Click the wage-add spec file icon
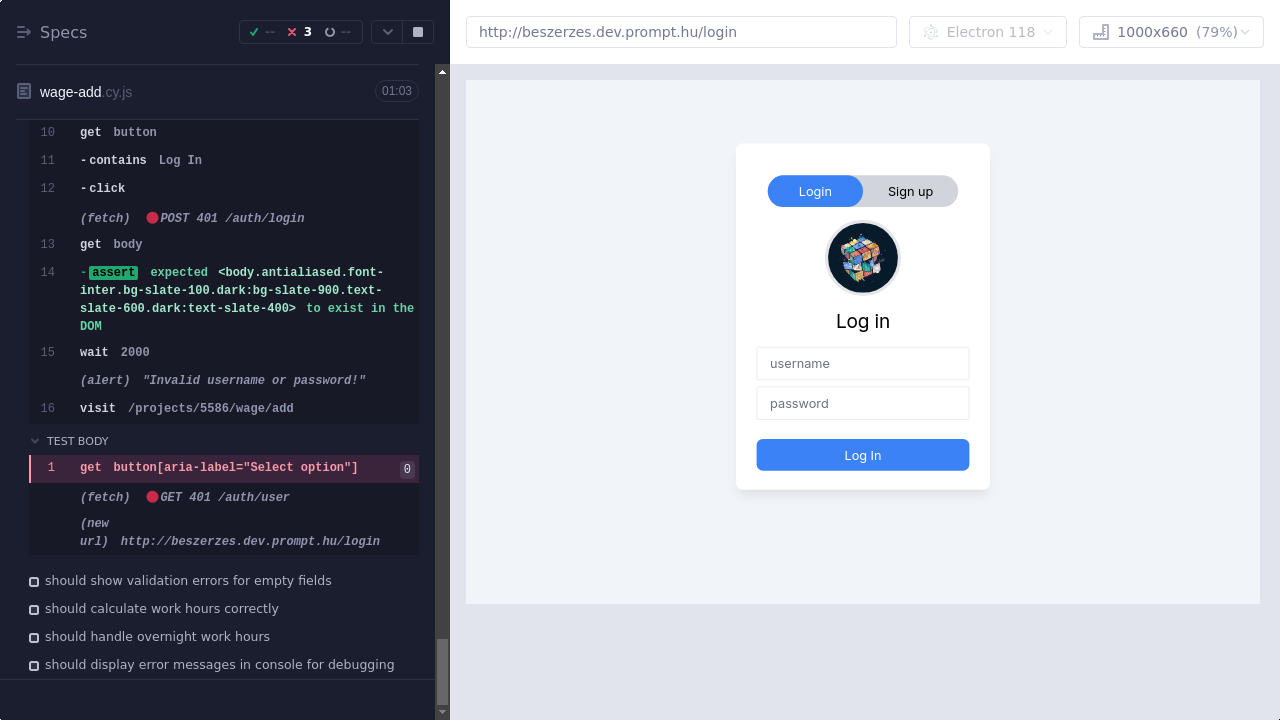Image resolution: width=1280 pixels, height=720 pixels. pos(24,91)
